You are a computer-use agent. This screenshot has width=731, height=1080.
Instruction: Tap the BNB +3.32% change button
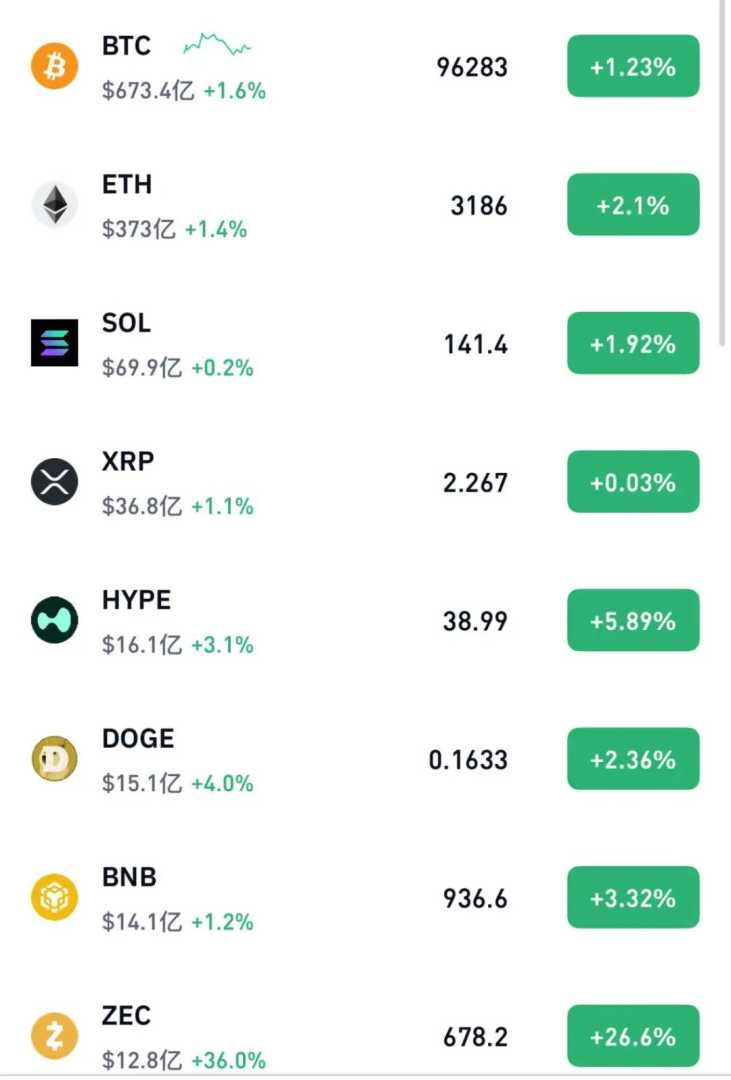coord(633,898)
